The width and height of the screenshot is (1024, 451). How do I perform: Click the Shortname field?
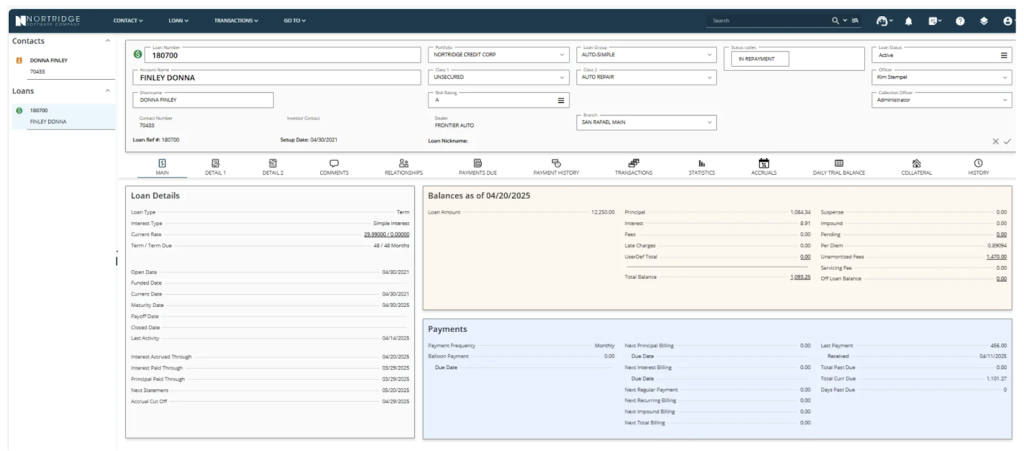point(203,100)
